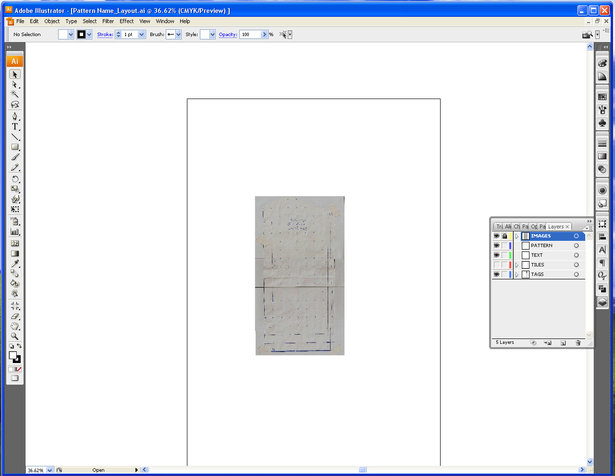The width and height of the screenshot is (615, 476).
Task: Select the Rectangle tool
Action: 15,147
